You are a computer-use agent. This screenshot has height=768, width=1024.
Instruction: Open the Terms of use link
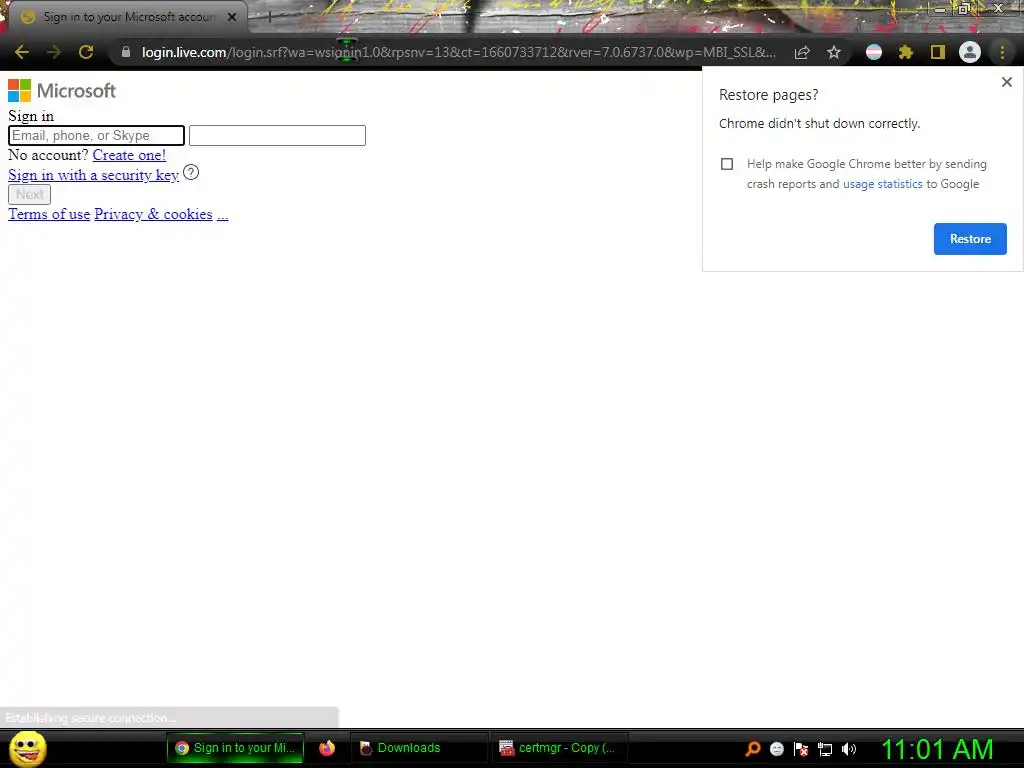49,214
